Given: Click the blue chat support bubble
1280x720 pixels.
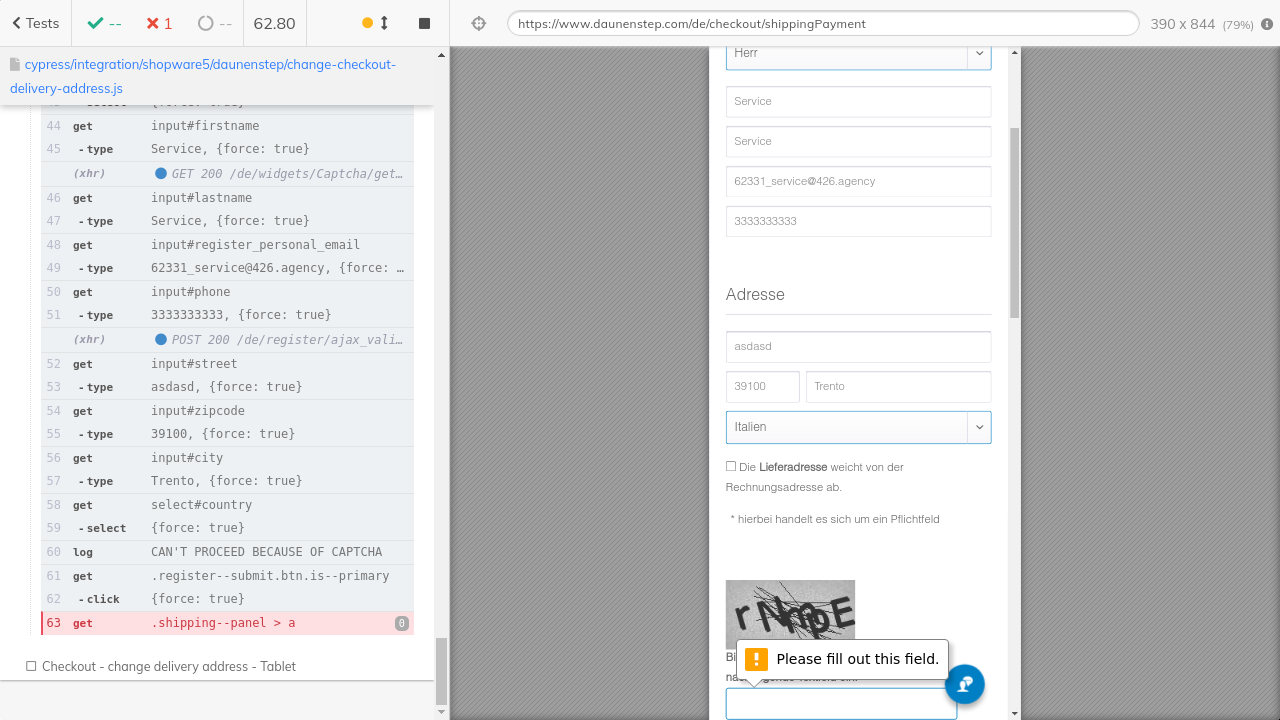Looking at the screenshot, I should (x=965, y=684).
